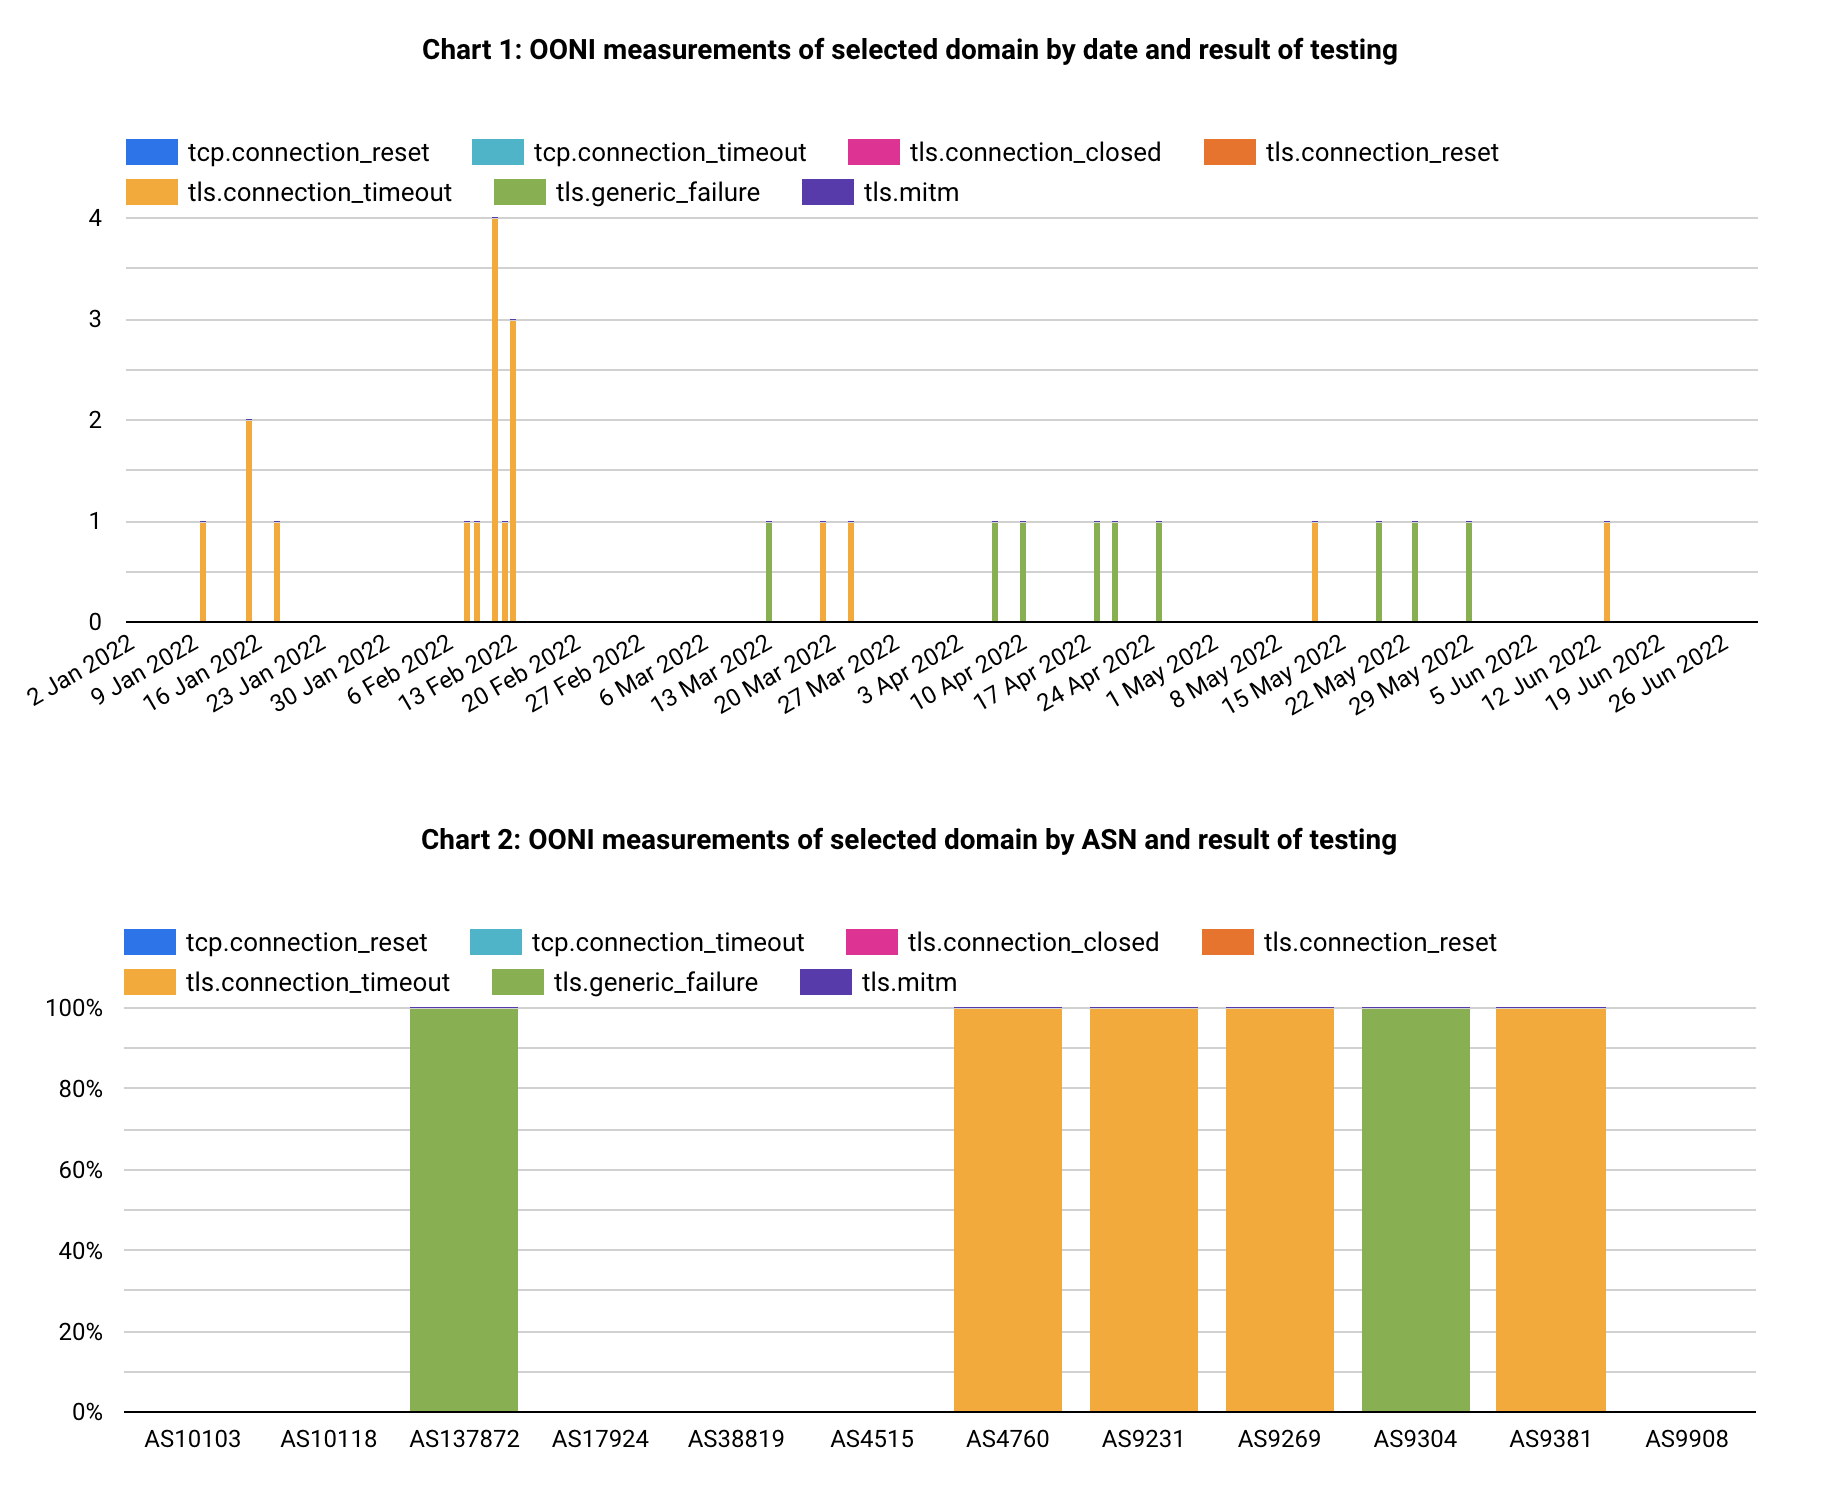Image resolution: width=1822 pixels, height=1492 pixels.
Task: Select the orange AS4760 bar
Action: tap(1007, 1210)
